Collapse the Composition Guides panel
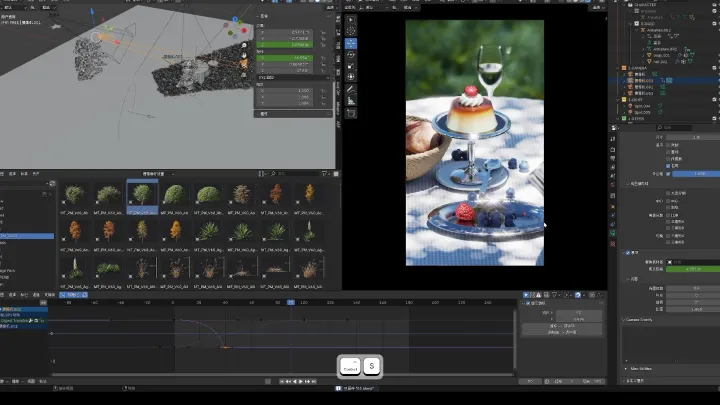720x405 pixels. [x=628, y=184]
